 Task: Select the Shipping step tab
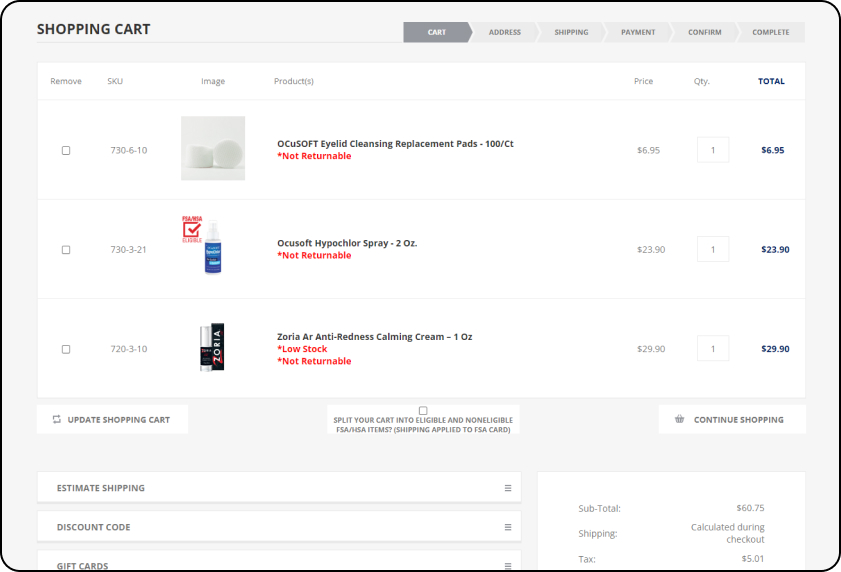(571, 32)
